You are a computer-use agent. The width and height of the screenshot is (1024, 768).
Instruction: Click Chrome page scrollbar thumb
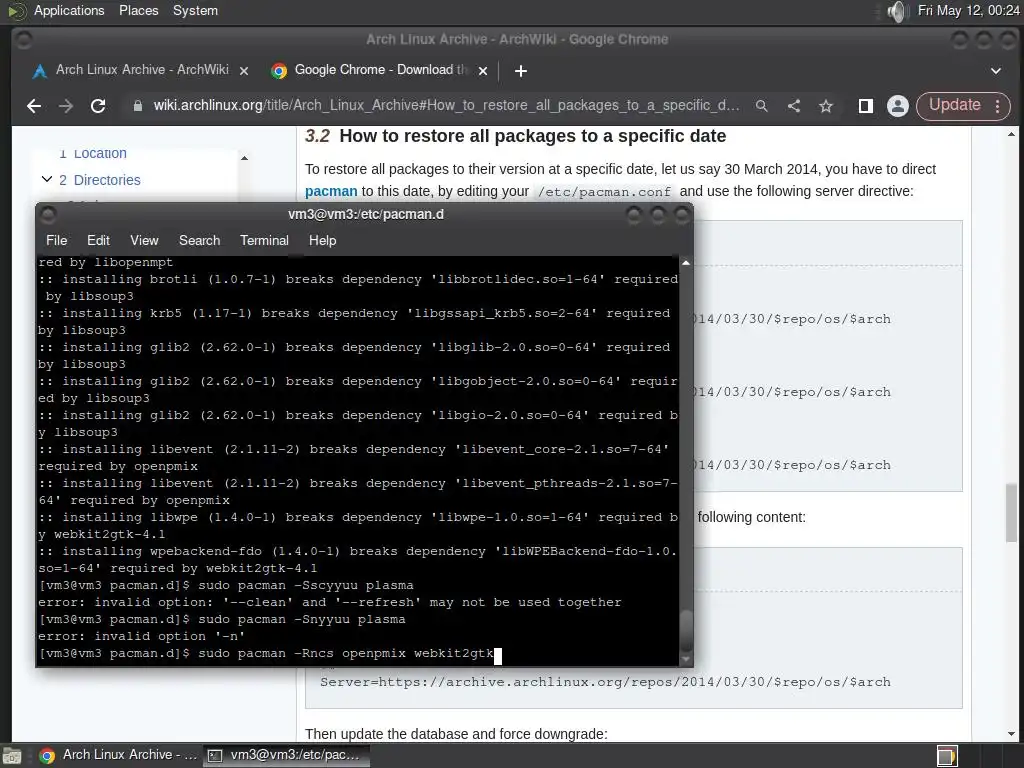pyautogui.click(x=1011, y=513)
